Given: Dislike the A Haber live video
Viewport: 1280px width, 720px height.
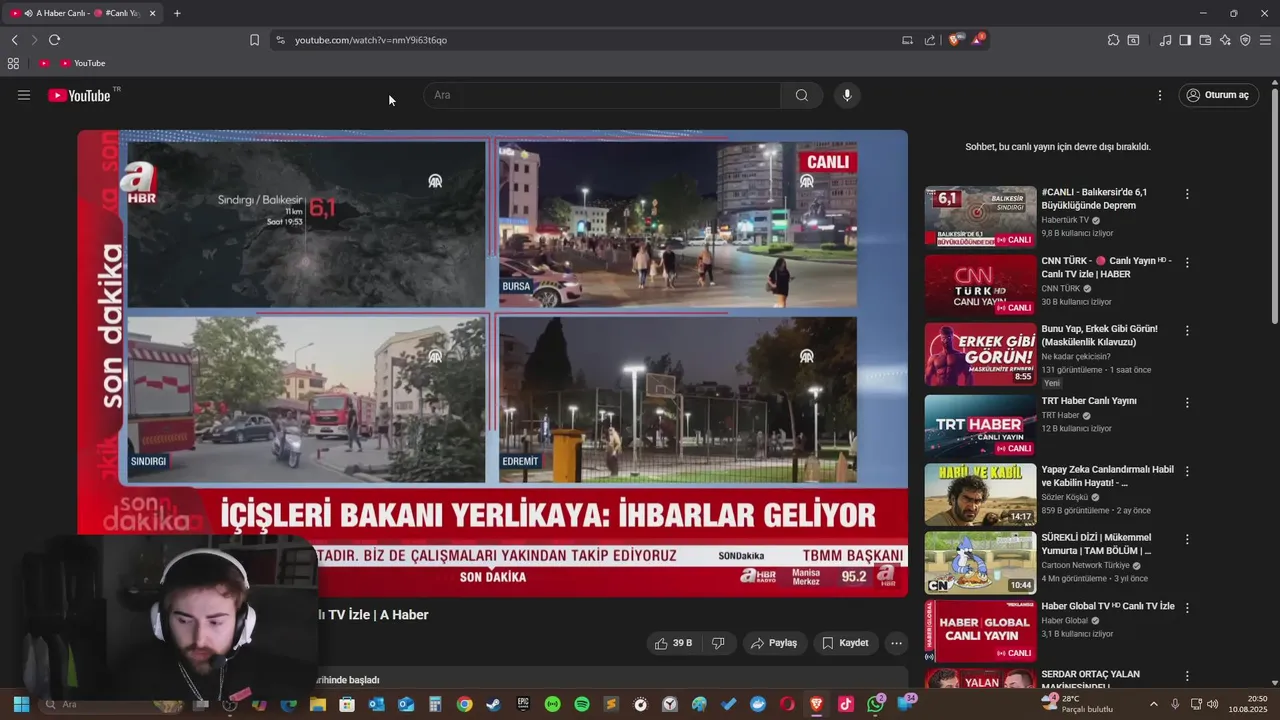Looking at the screenshot, I should click(x=718, y=643).
